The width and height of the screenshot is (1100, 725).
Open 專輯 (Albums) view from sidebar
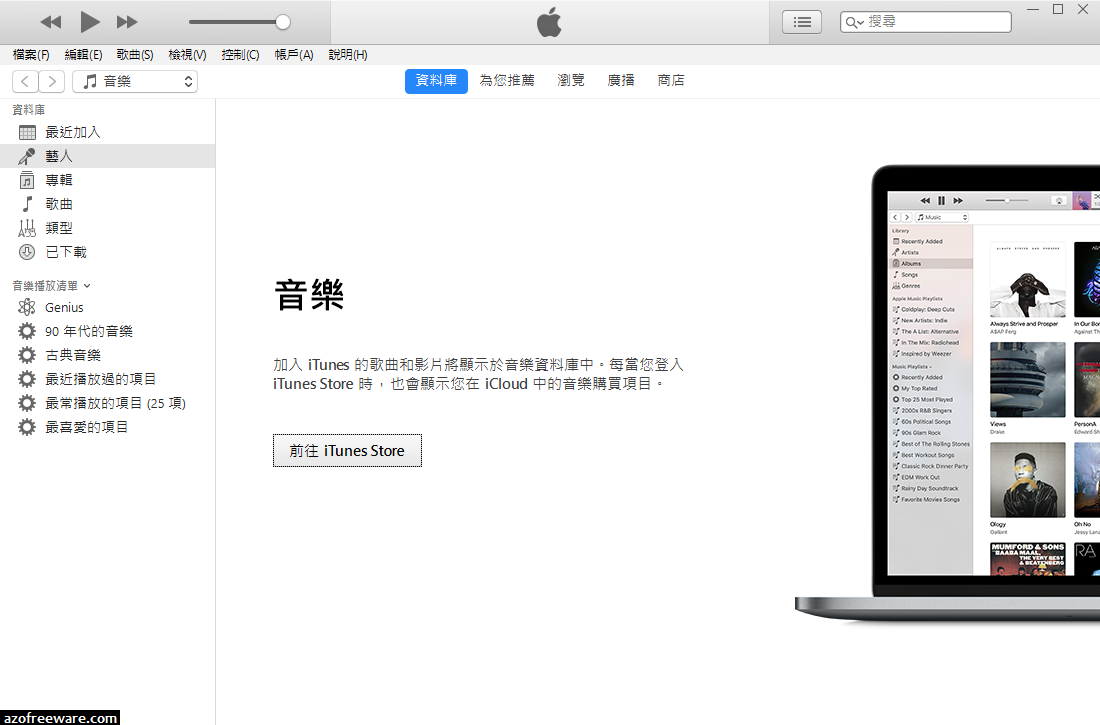click(58, 179)
